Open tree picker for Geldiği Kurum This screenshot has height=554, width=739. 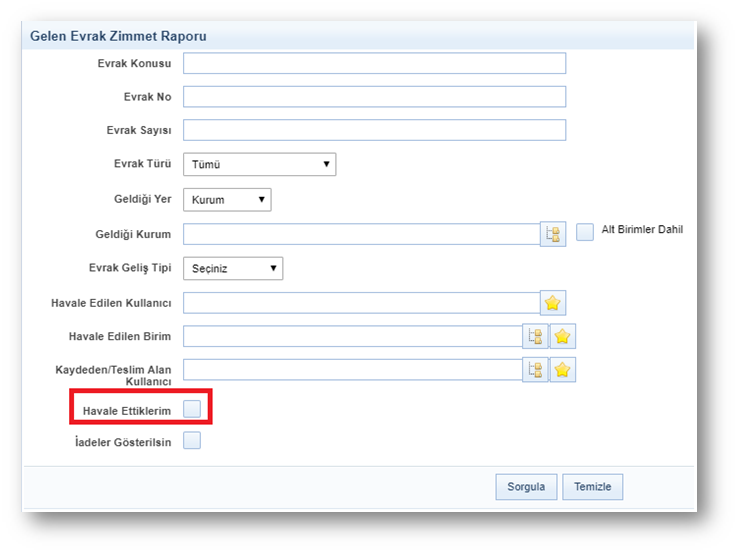click(x=553, y=235)
